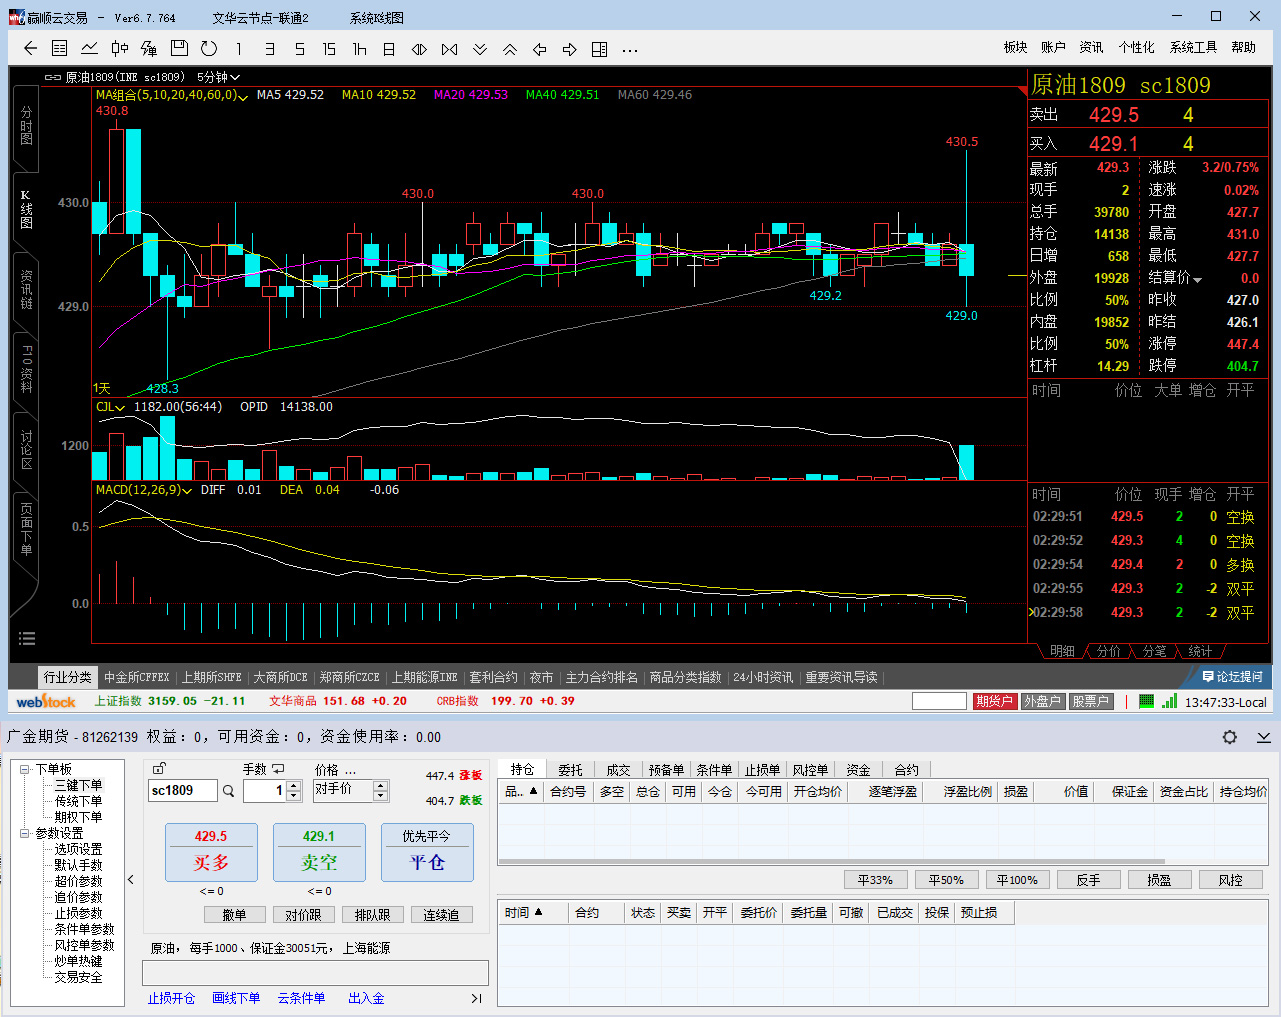The width and height of the screenshot is (1281, 1017).
Task: Open the 对手价 price type combo box
Action: click(350, 790)
